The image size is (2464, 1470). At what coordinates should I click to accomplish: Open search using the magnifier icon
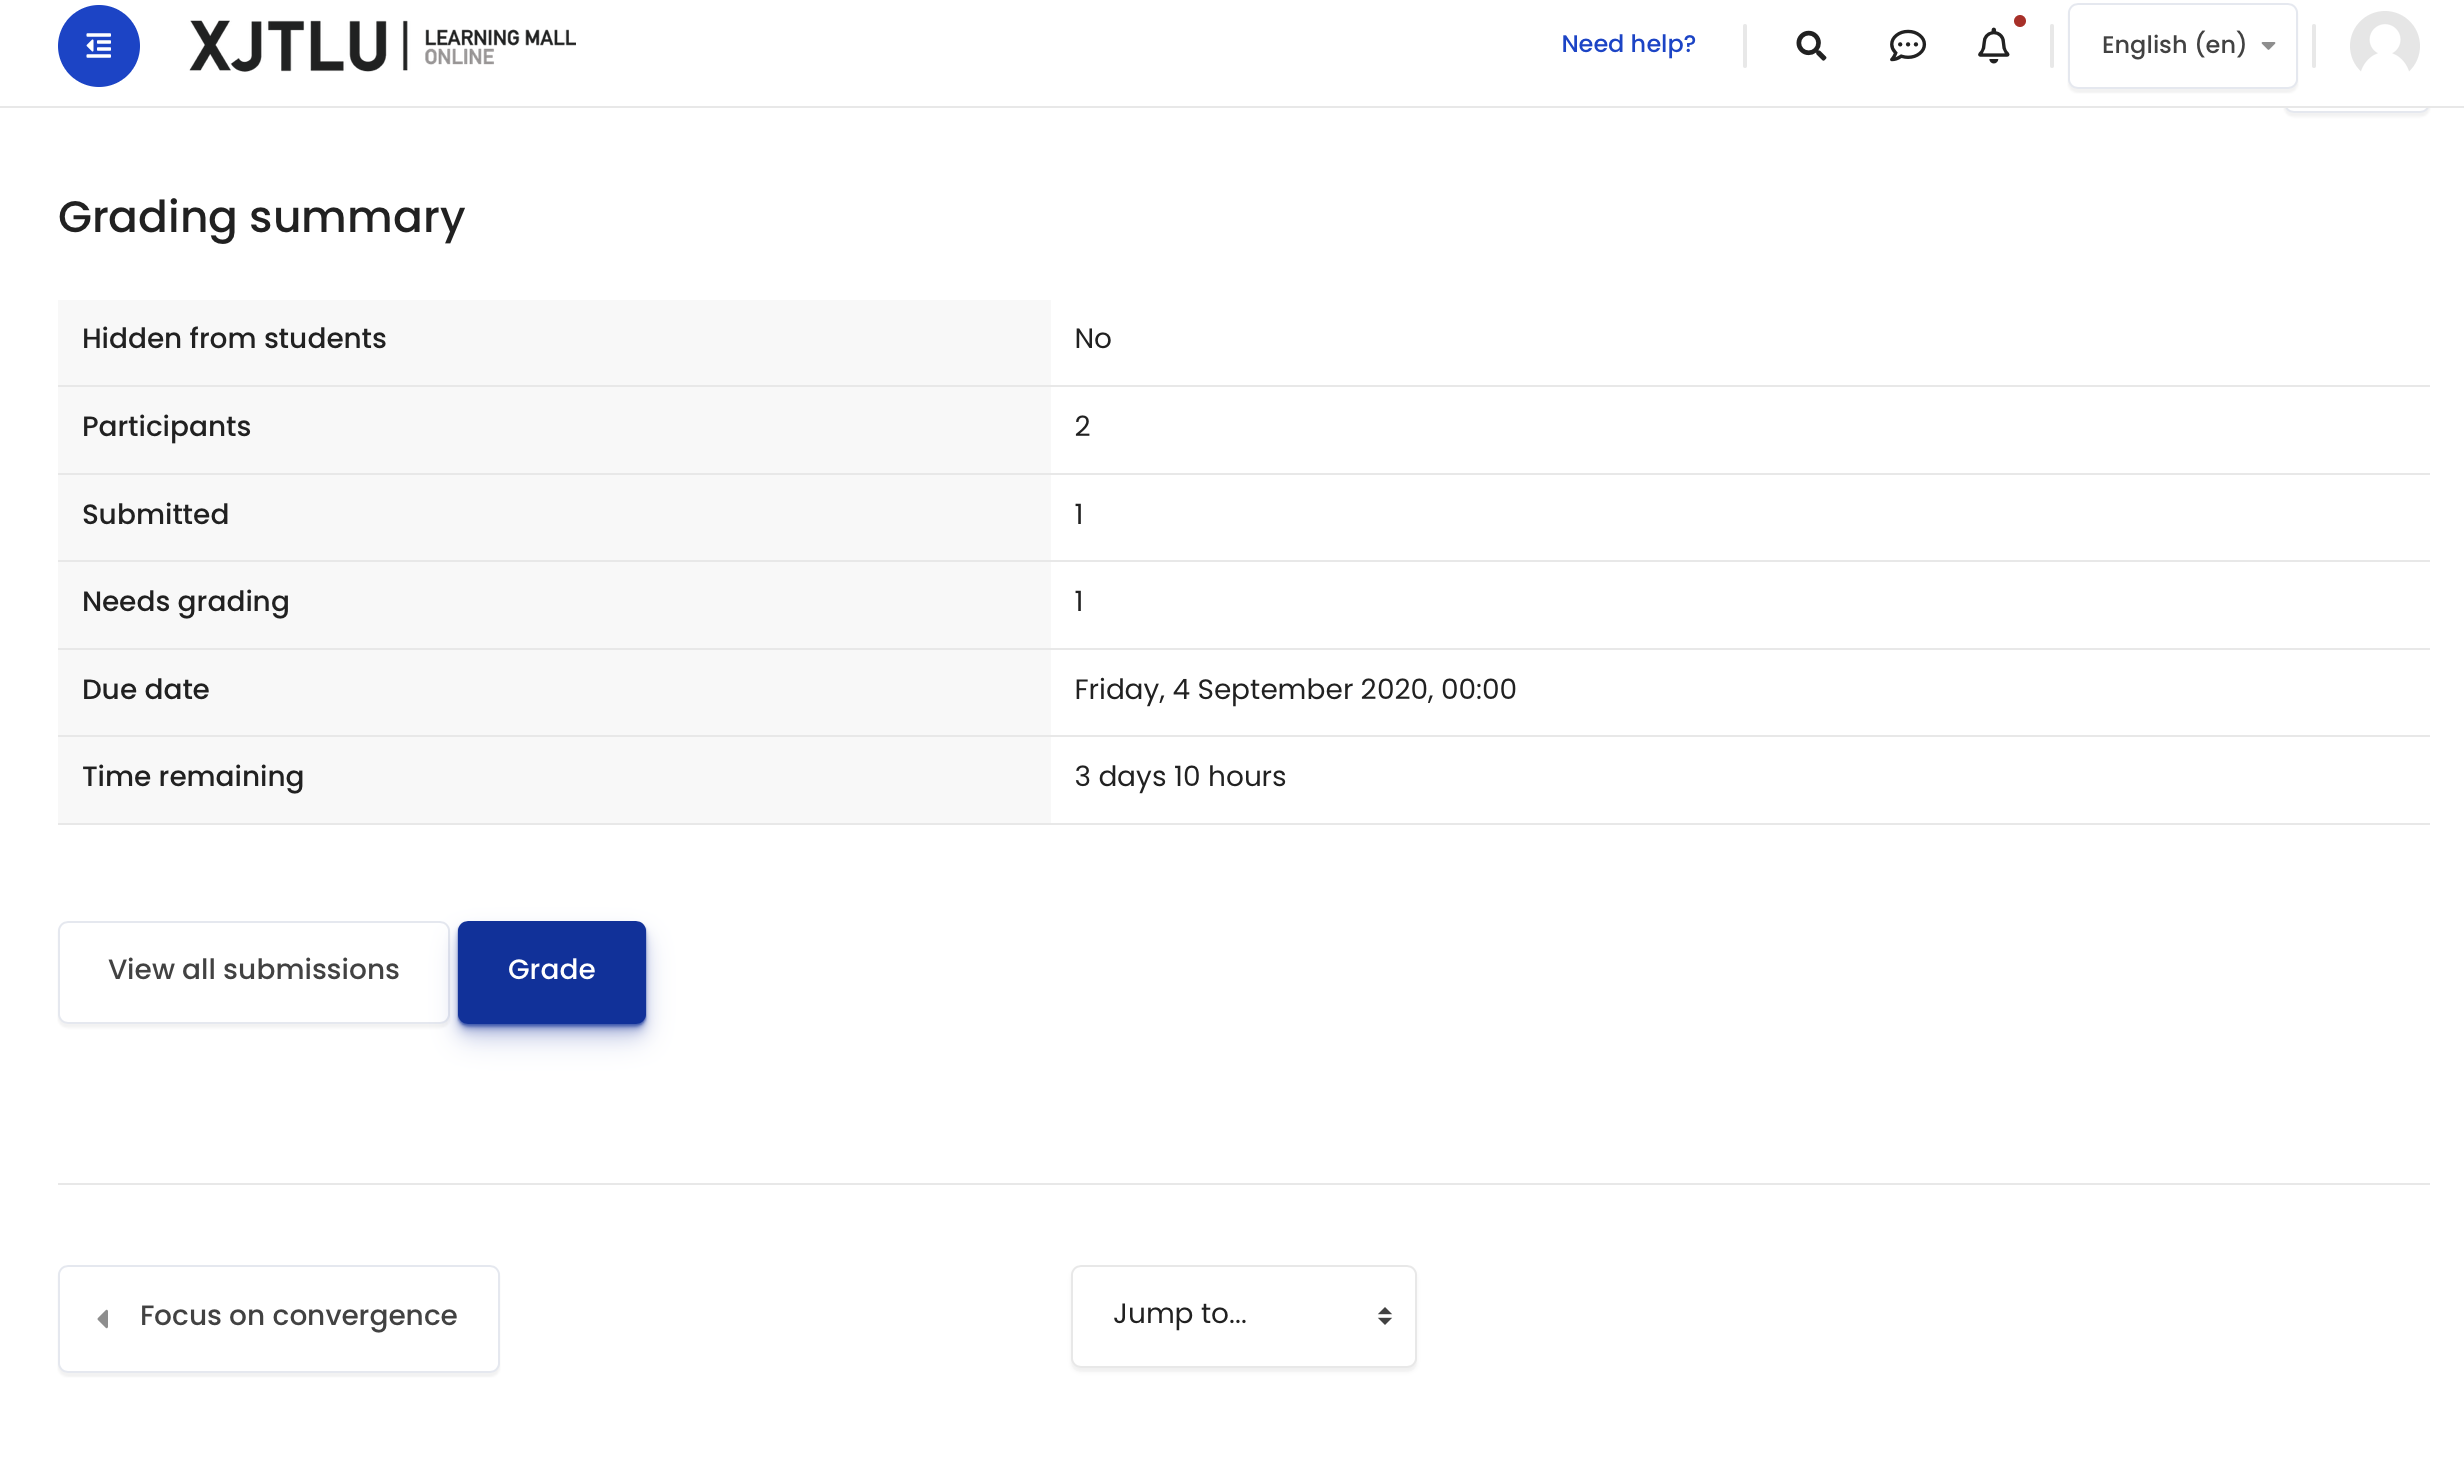[1810, 45]
